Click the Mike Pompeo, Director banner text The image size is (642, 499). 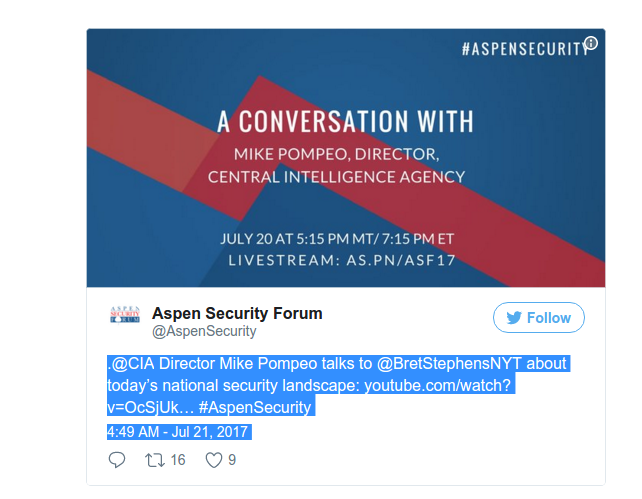click(336, 156)
